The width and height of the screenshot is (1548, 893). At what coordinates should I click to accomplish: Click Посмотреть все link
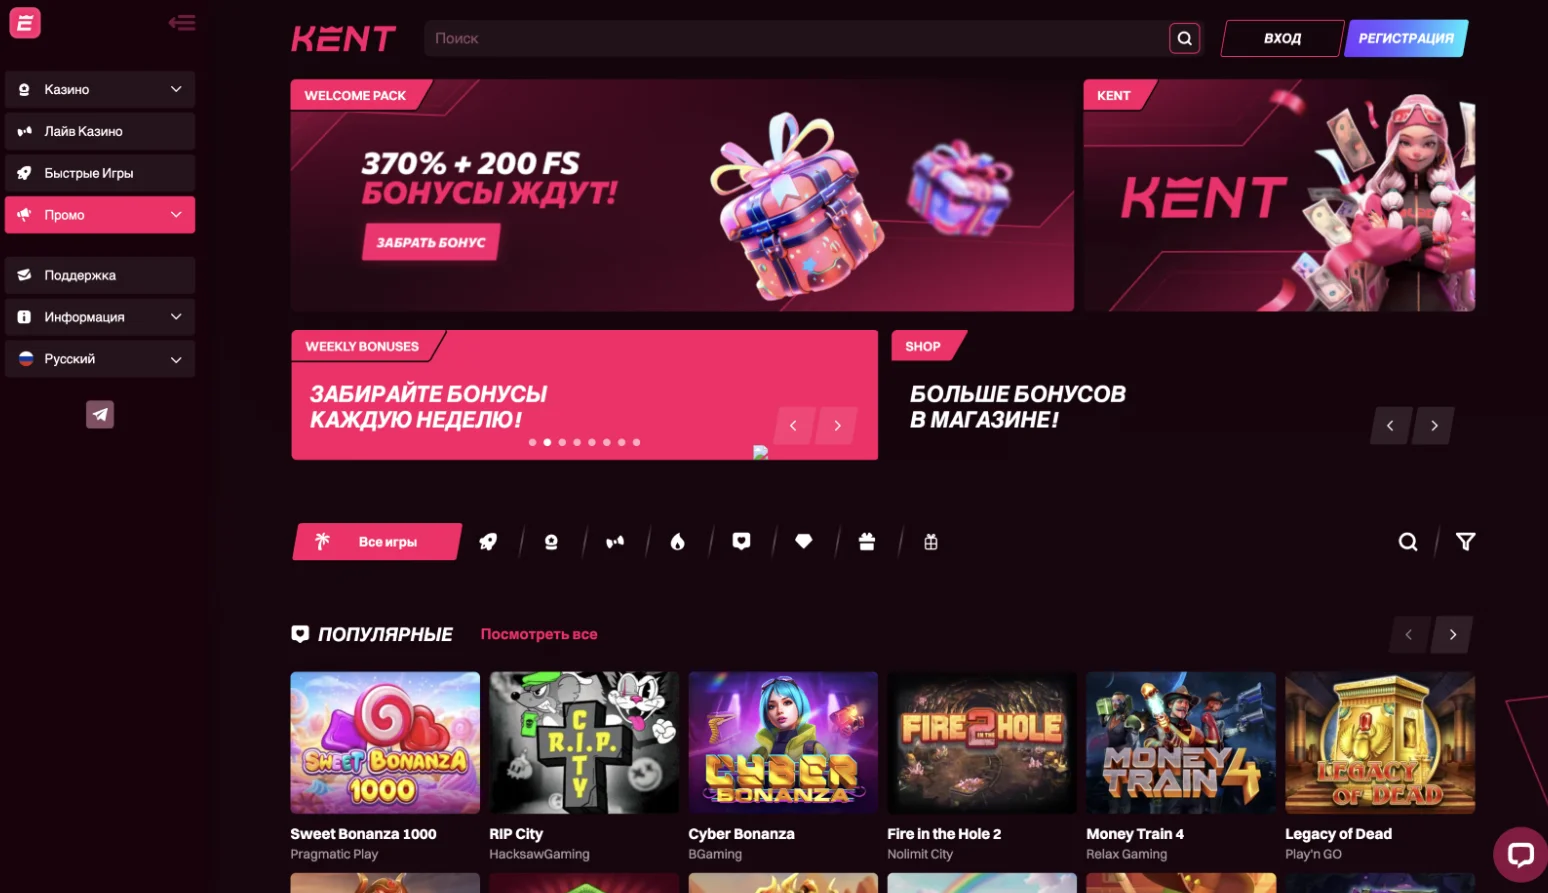point(539,634)
